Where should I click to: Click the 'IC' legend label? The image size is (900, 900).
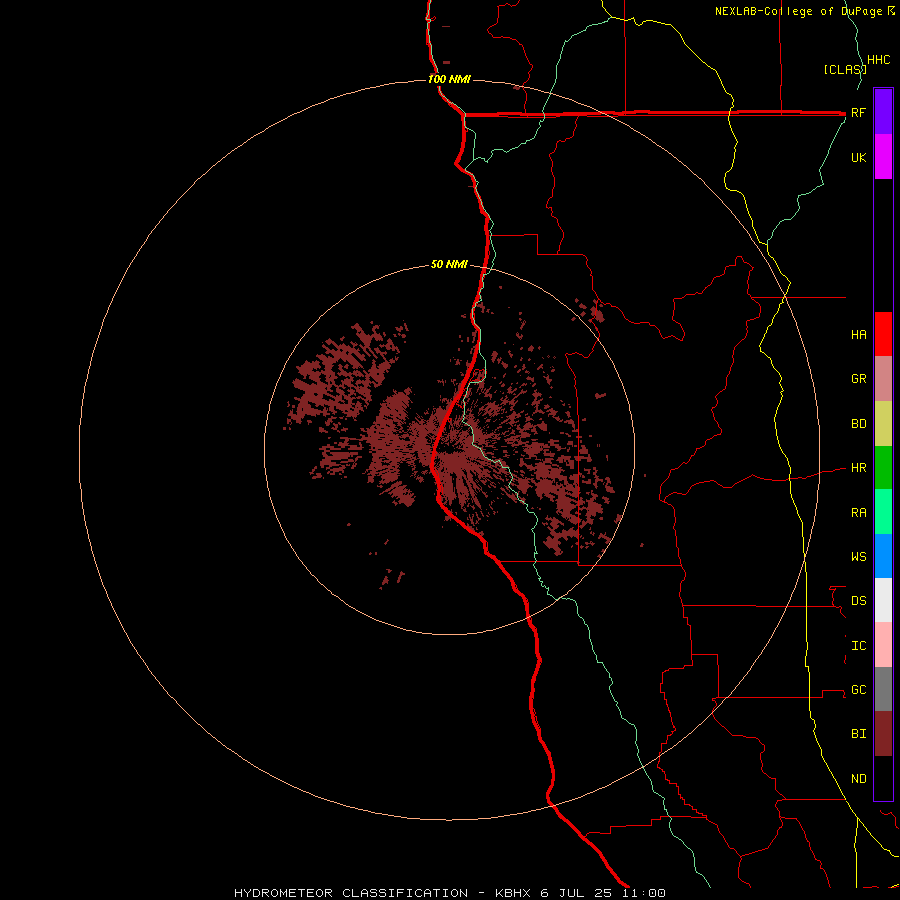(x=858, y=646)
